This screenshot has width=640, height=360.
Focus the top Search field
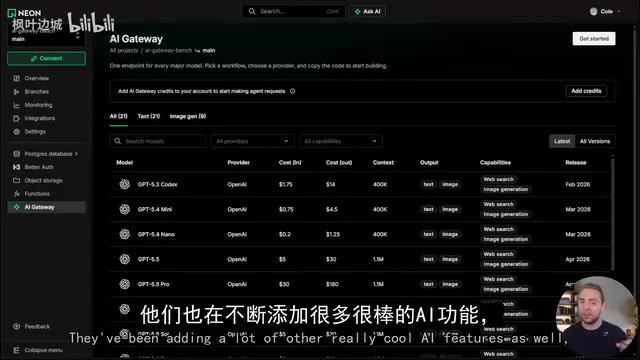coord(293,11)
